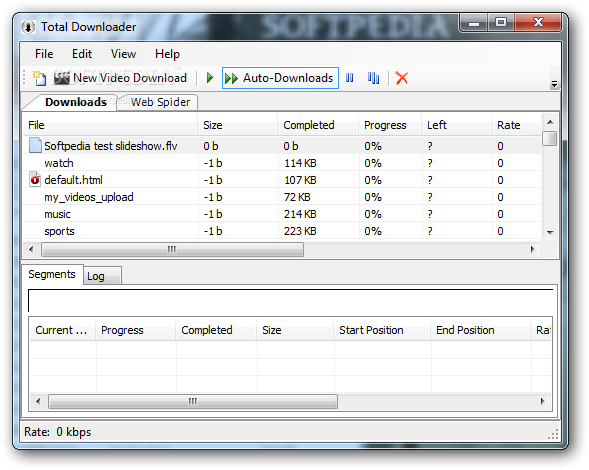Screen dimensions: 589x470
Task: Click the pause all downloads icon
Action: (373, 78)
